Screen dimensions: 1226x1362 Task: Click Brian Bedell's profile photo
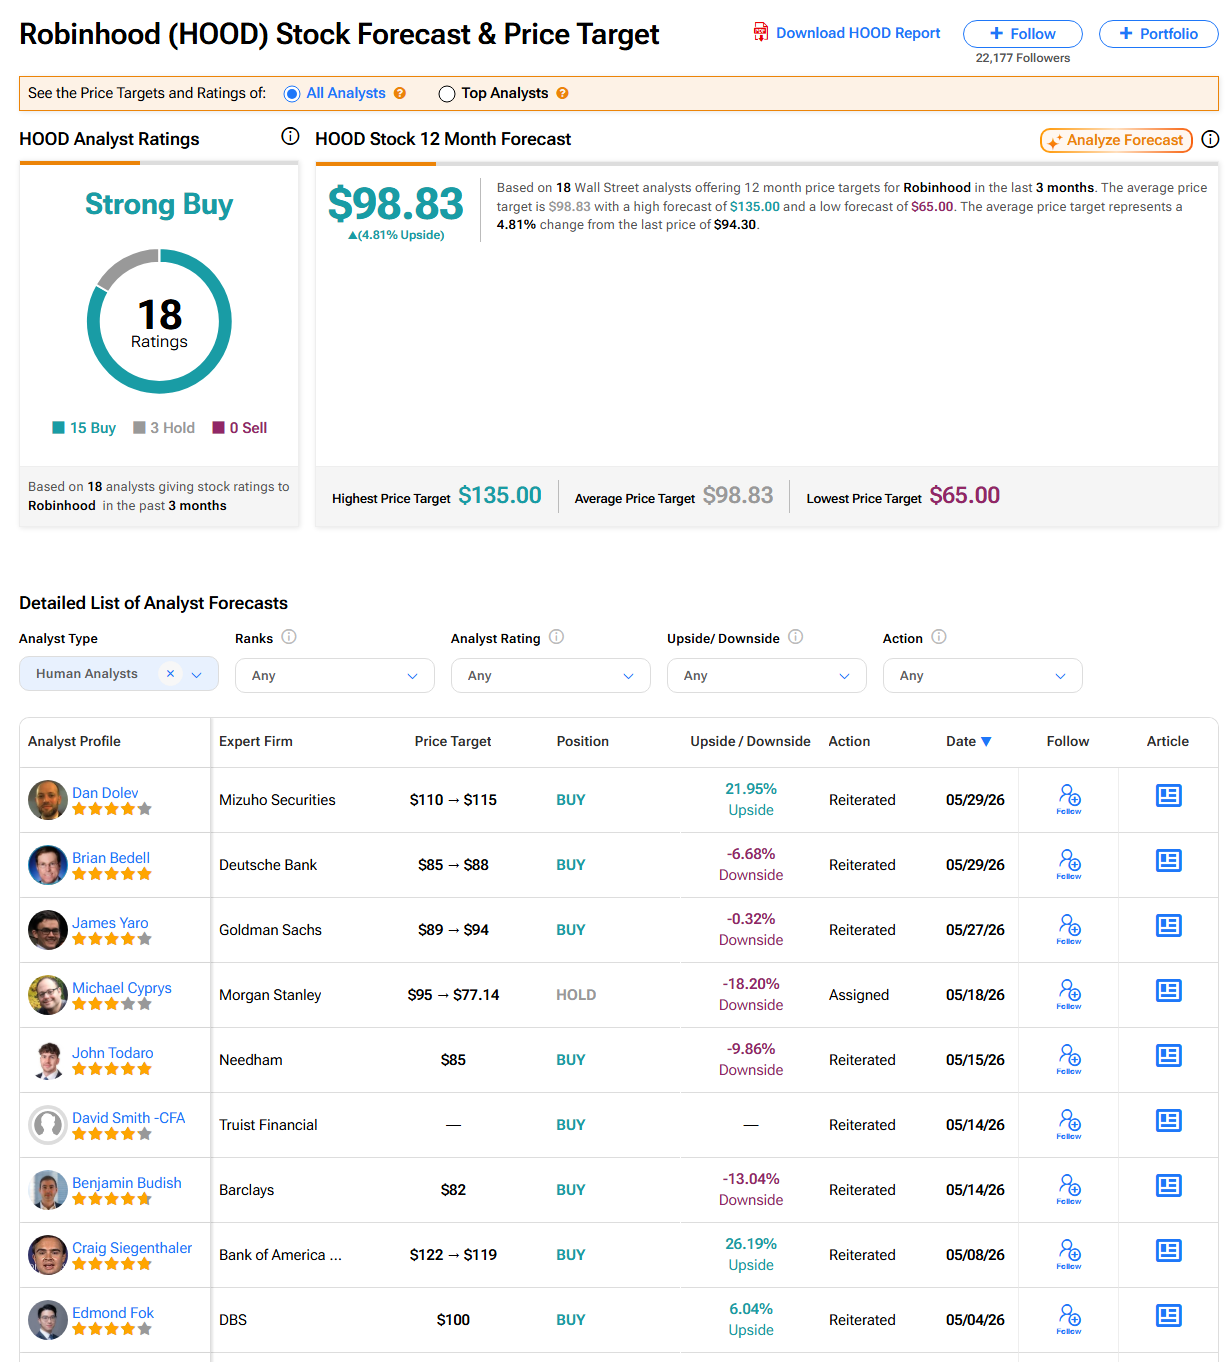coord(48,865)
